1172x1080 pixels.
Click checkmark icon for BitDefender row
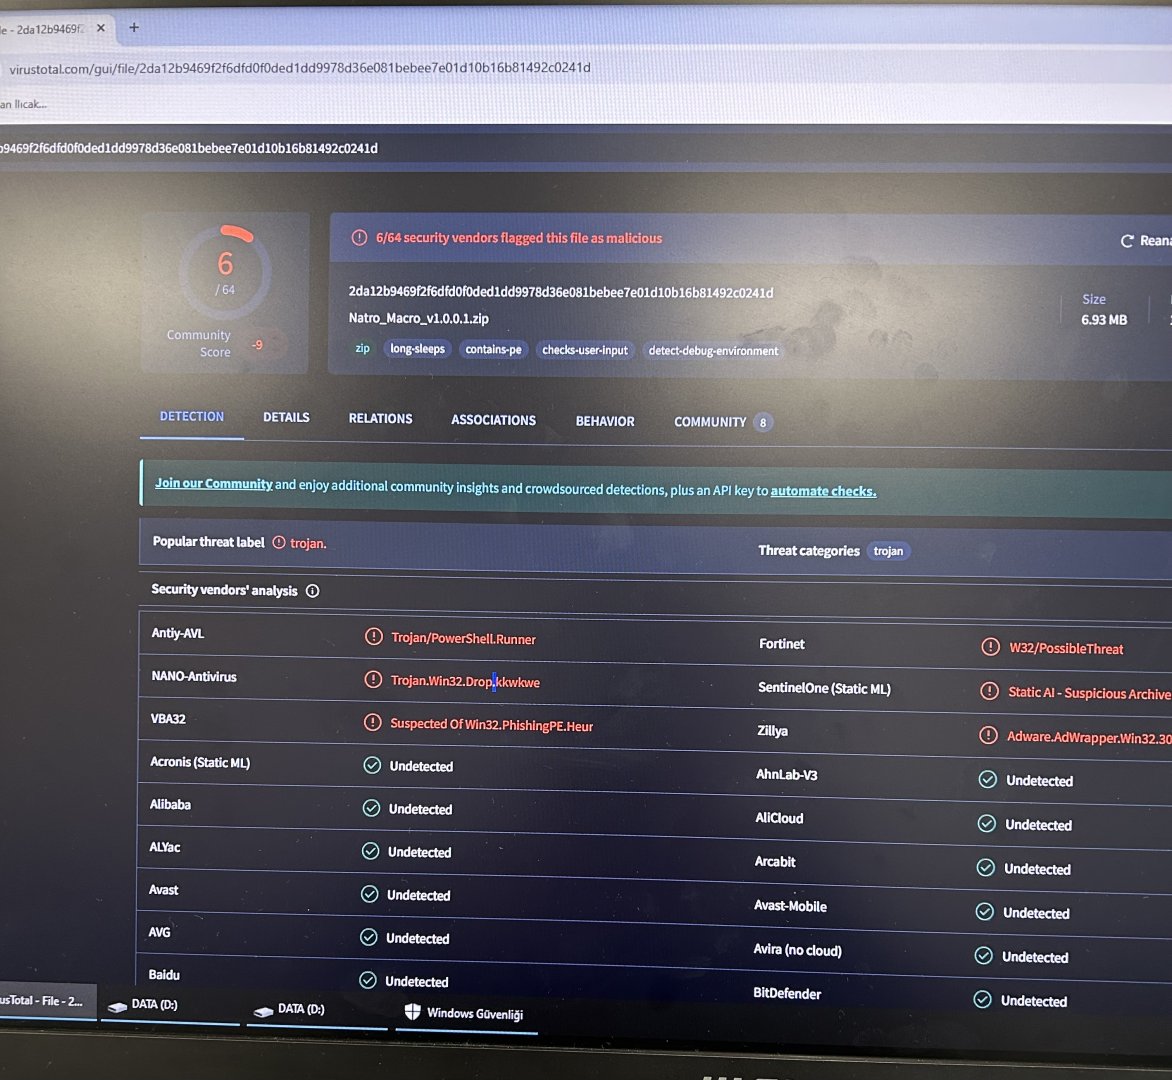pos(982,1000)
